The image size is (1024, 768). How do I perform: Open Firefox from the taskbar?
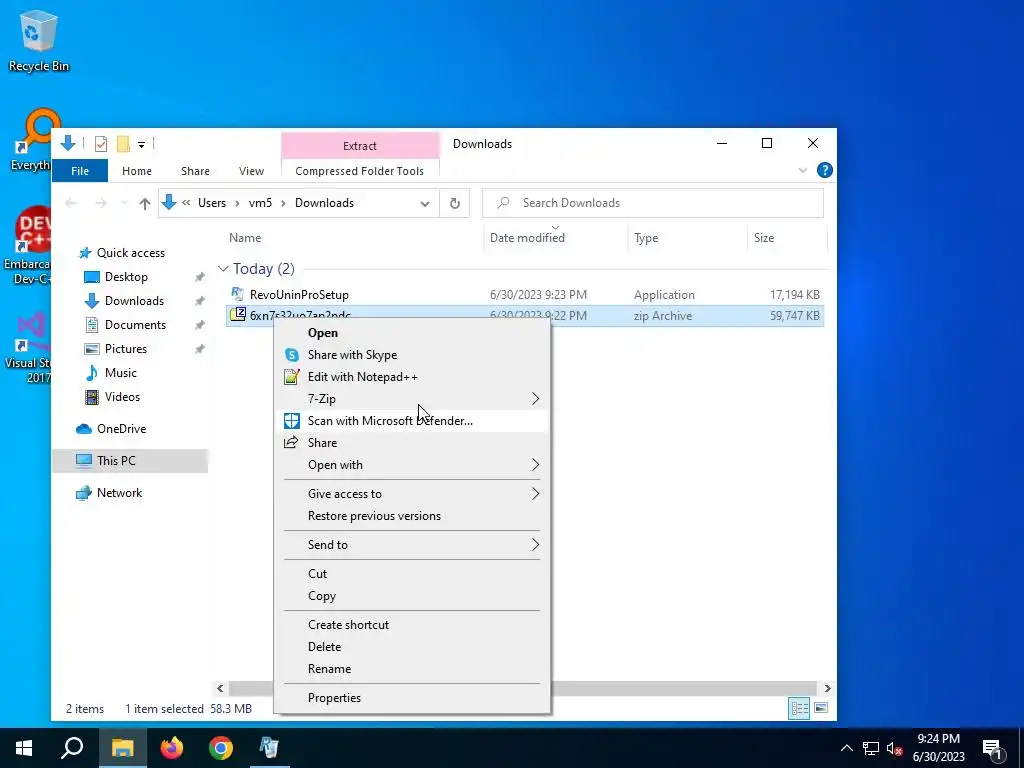pos(172,747)
